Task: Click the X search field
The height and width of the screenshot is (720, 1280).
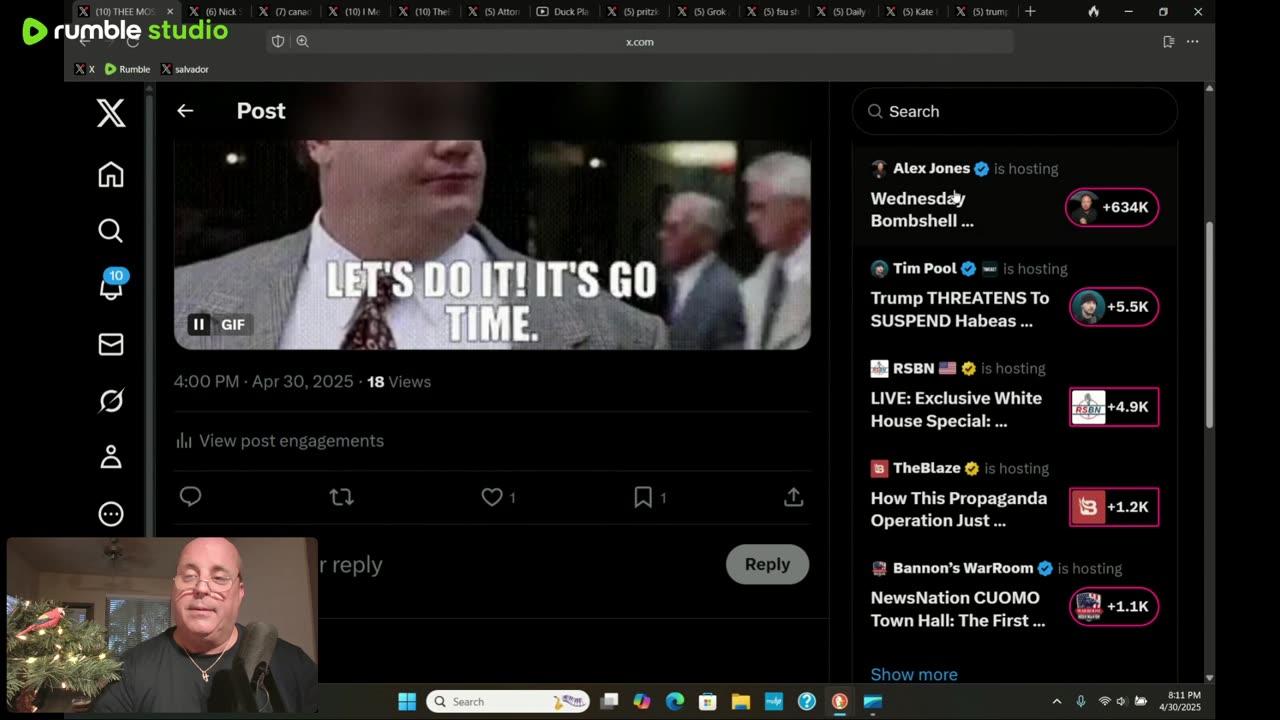Action: (x=1015, y=111)
